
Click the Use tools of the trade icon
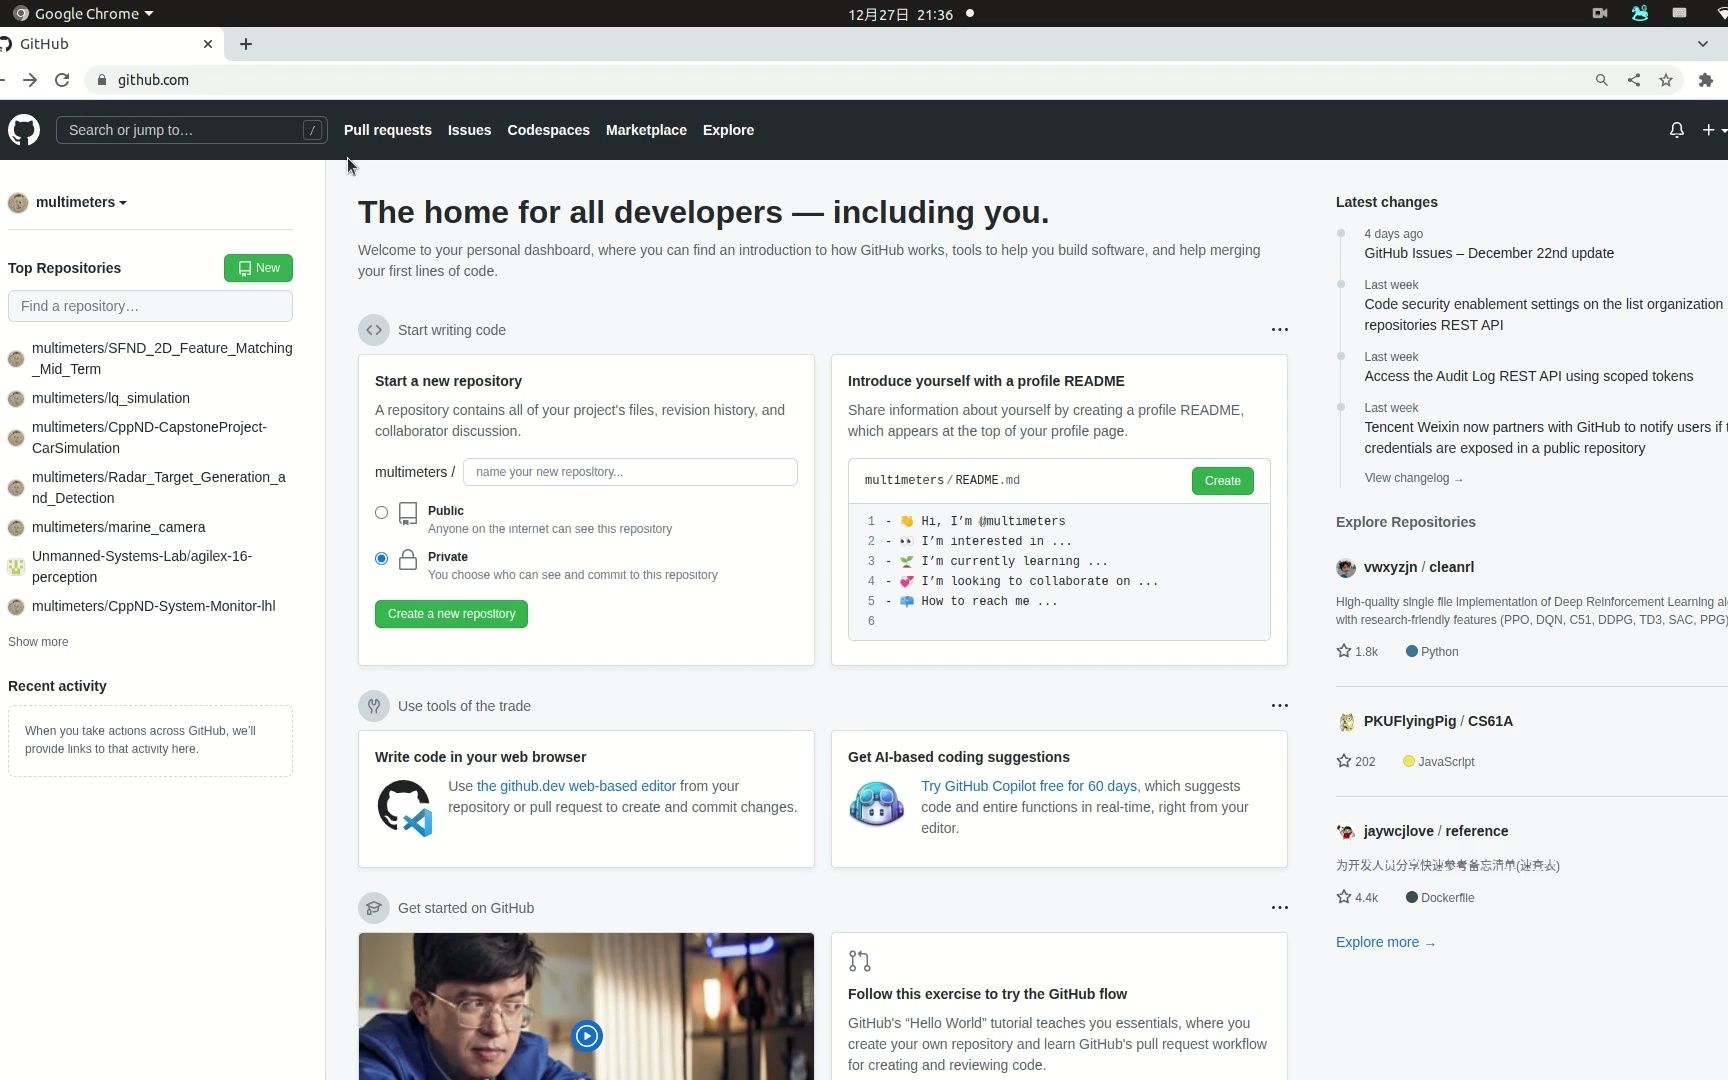pos(374,706)
